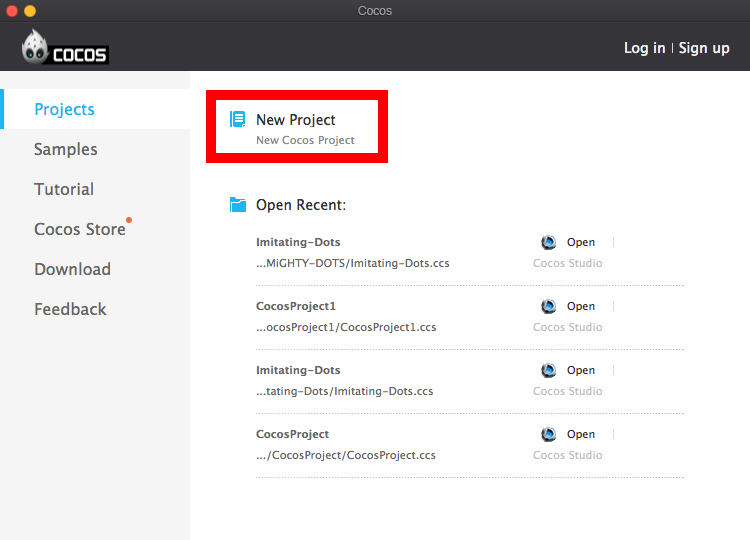This screenshot has width=750, height=540.
Task: Click Cocos Studio label under CocosProject1 Open
Action: click(567, 327)
